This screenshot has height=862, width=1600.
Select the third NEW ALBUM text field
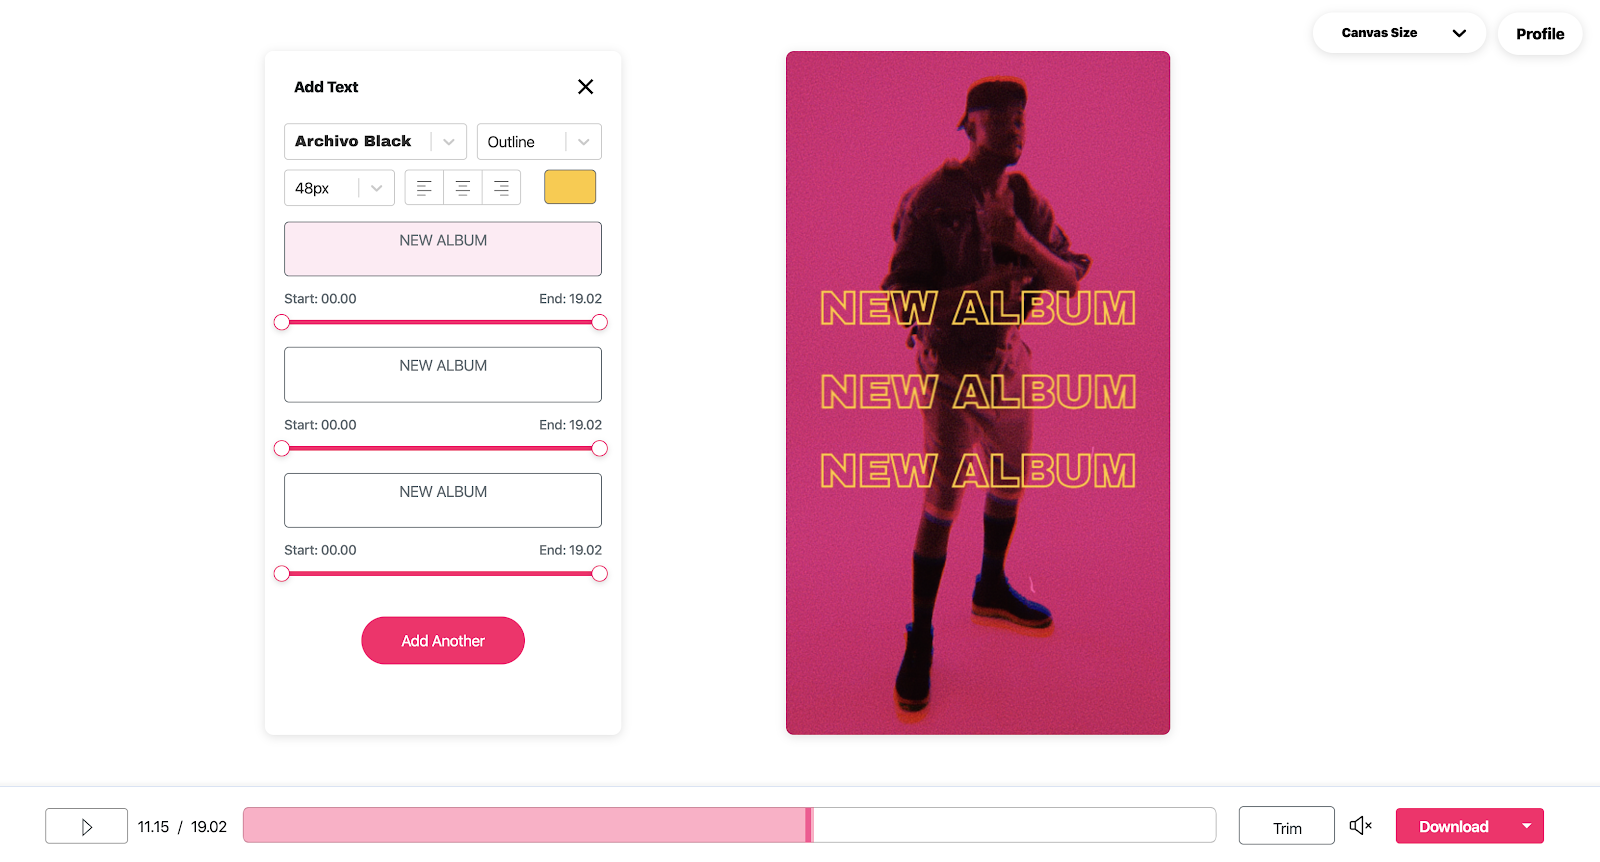(443, 500)
